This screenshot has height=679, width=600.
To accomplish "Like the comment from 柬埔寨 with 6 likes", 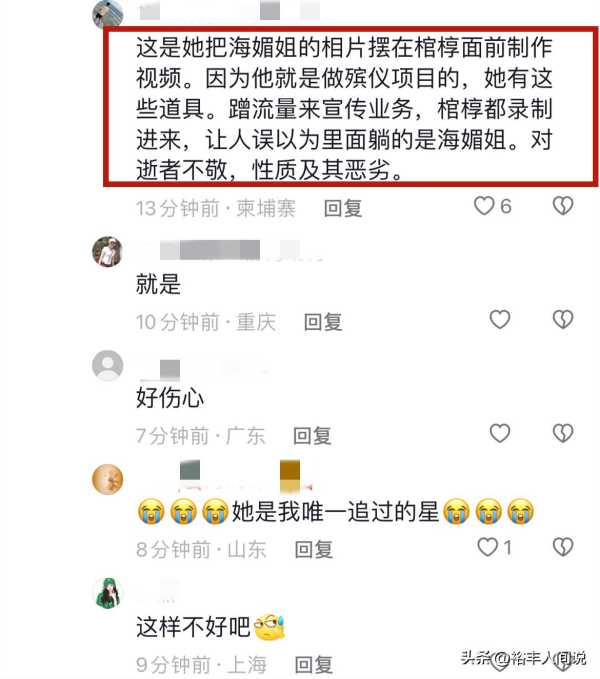I will tap(484, 206).
